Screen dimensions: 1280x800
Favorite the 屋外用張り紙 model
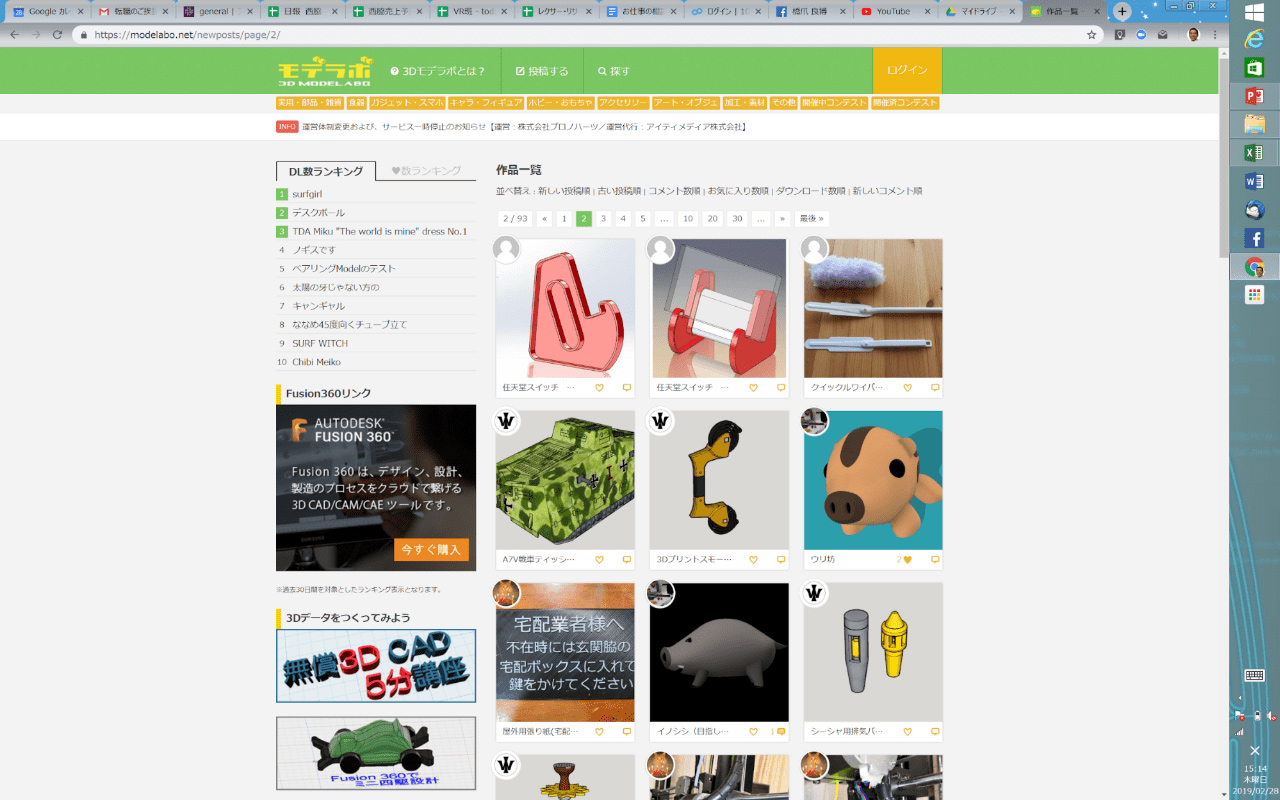(x=599, y=732)
